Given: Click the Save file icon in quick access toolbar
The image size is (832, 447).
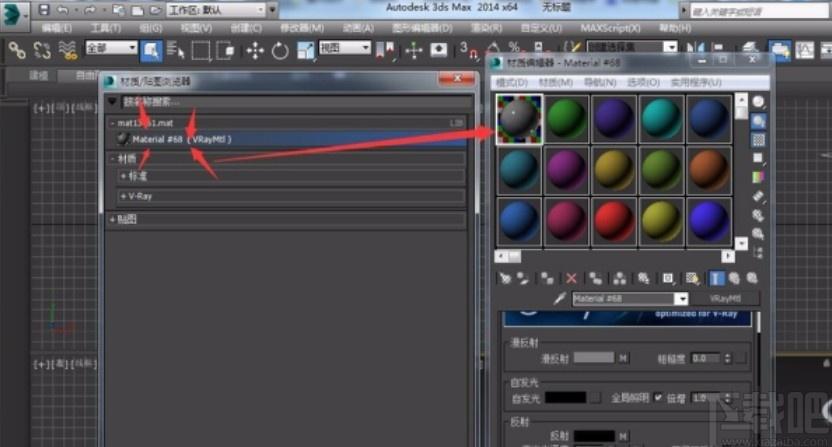Looking at the screenshot, I should point(45,10).
